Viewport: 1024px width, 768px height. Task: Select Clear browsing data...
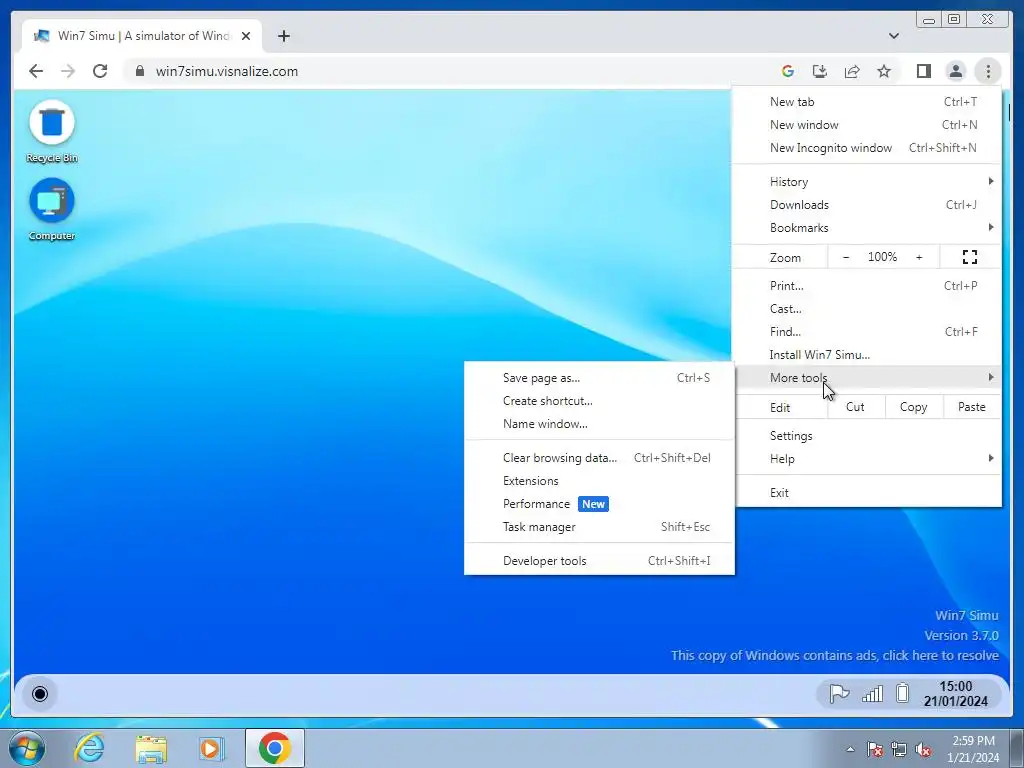pyautogui.click(x=599, y=458)
